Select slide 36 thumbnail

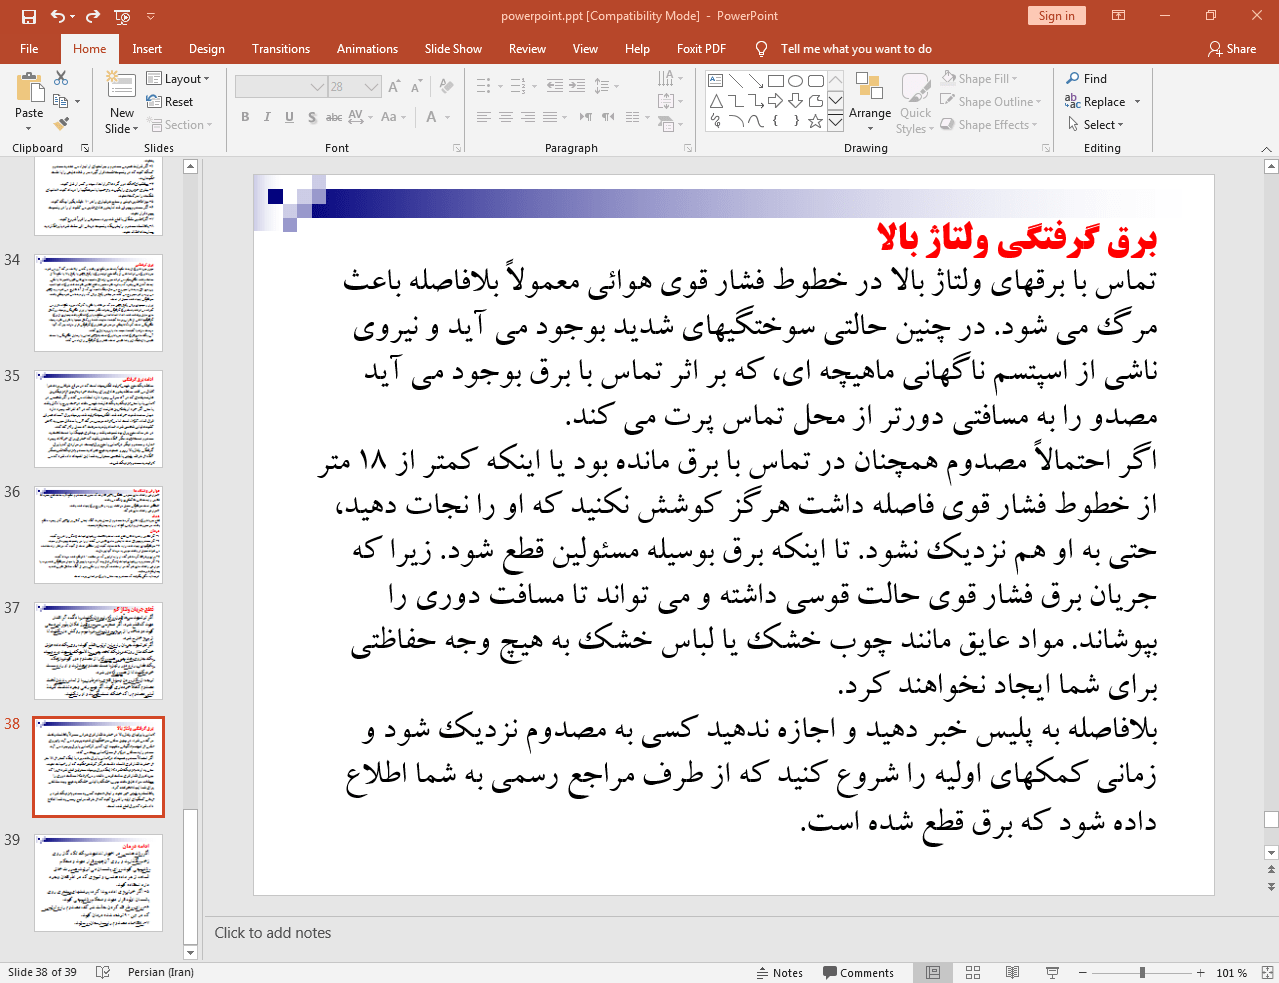98,534
